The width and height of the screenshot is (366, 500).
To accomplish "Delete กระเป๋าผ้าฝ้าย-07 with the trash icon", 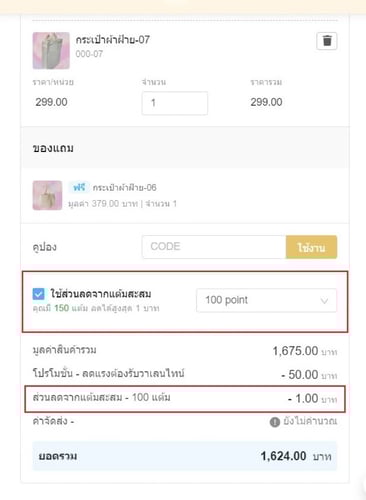I will point(327,41).
